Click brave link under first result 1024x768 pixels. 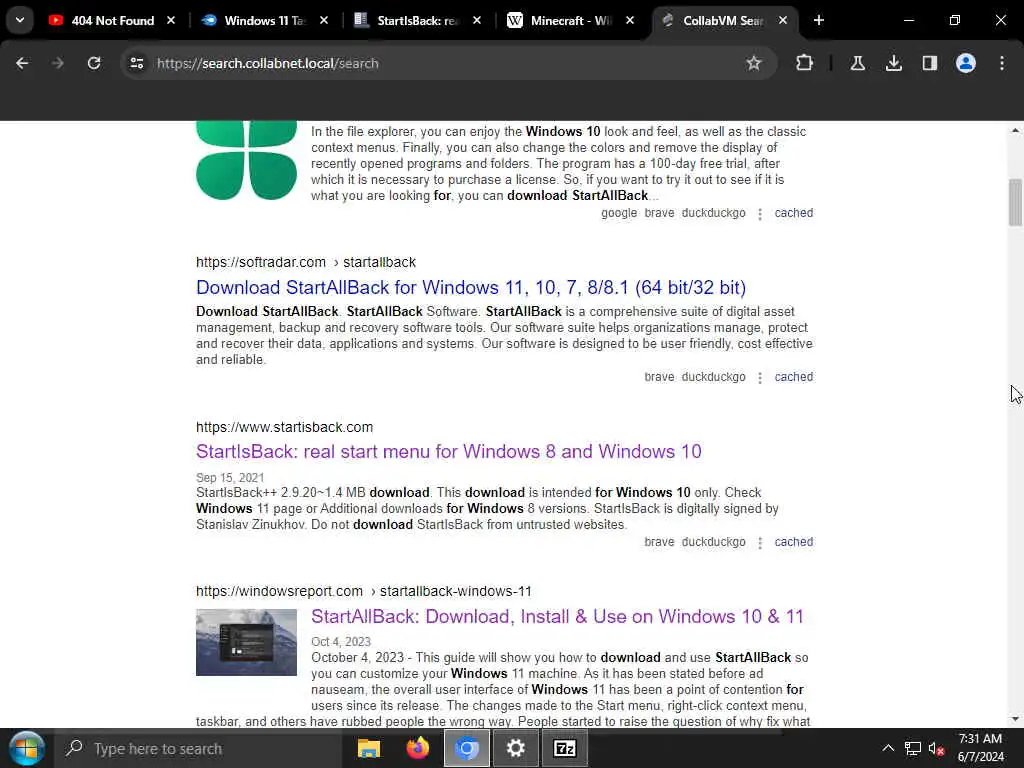(x=659, y=213)
